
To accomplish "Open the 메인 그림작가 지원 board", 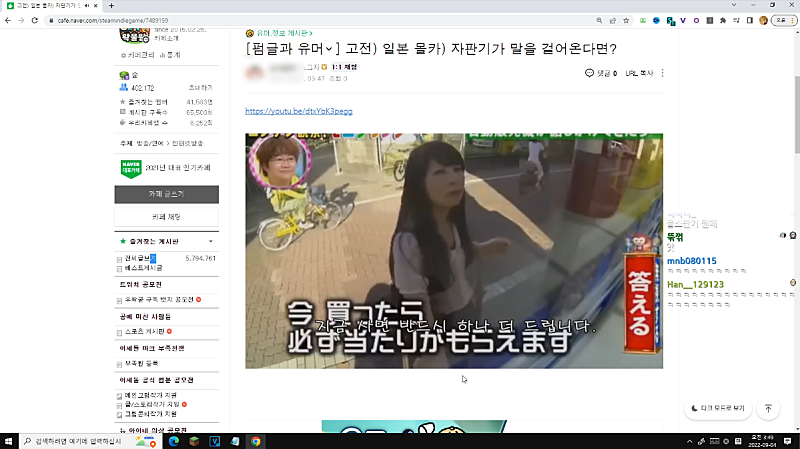I will [x=151, y=395].
